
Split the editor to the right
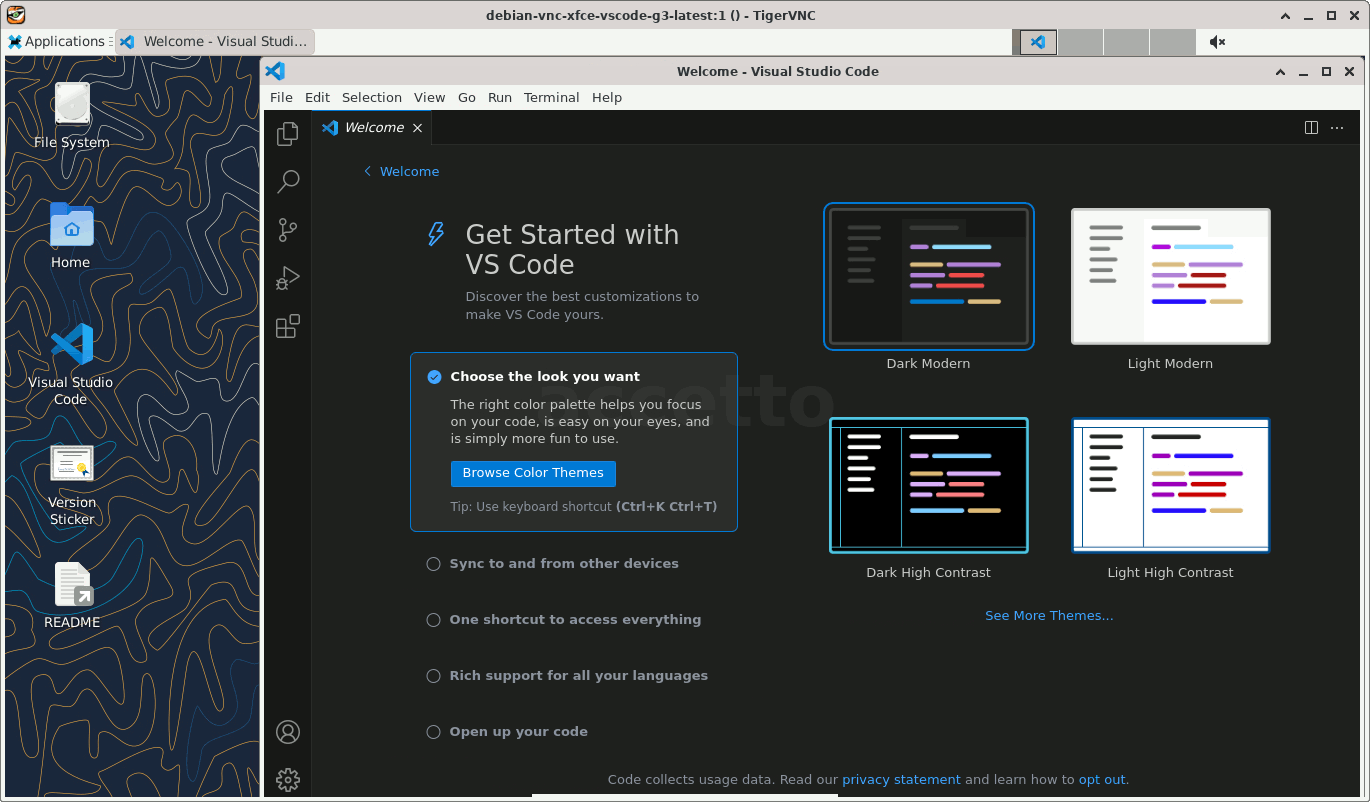pos(1311,127)
